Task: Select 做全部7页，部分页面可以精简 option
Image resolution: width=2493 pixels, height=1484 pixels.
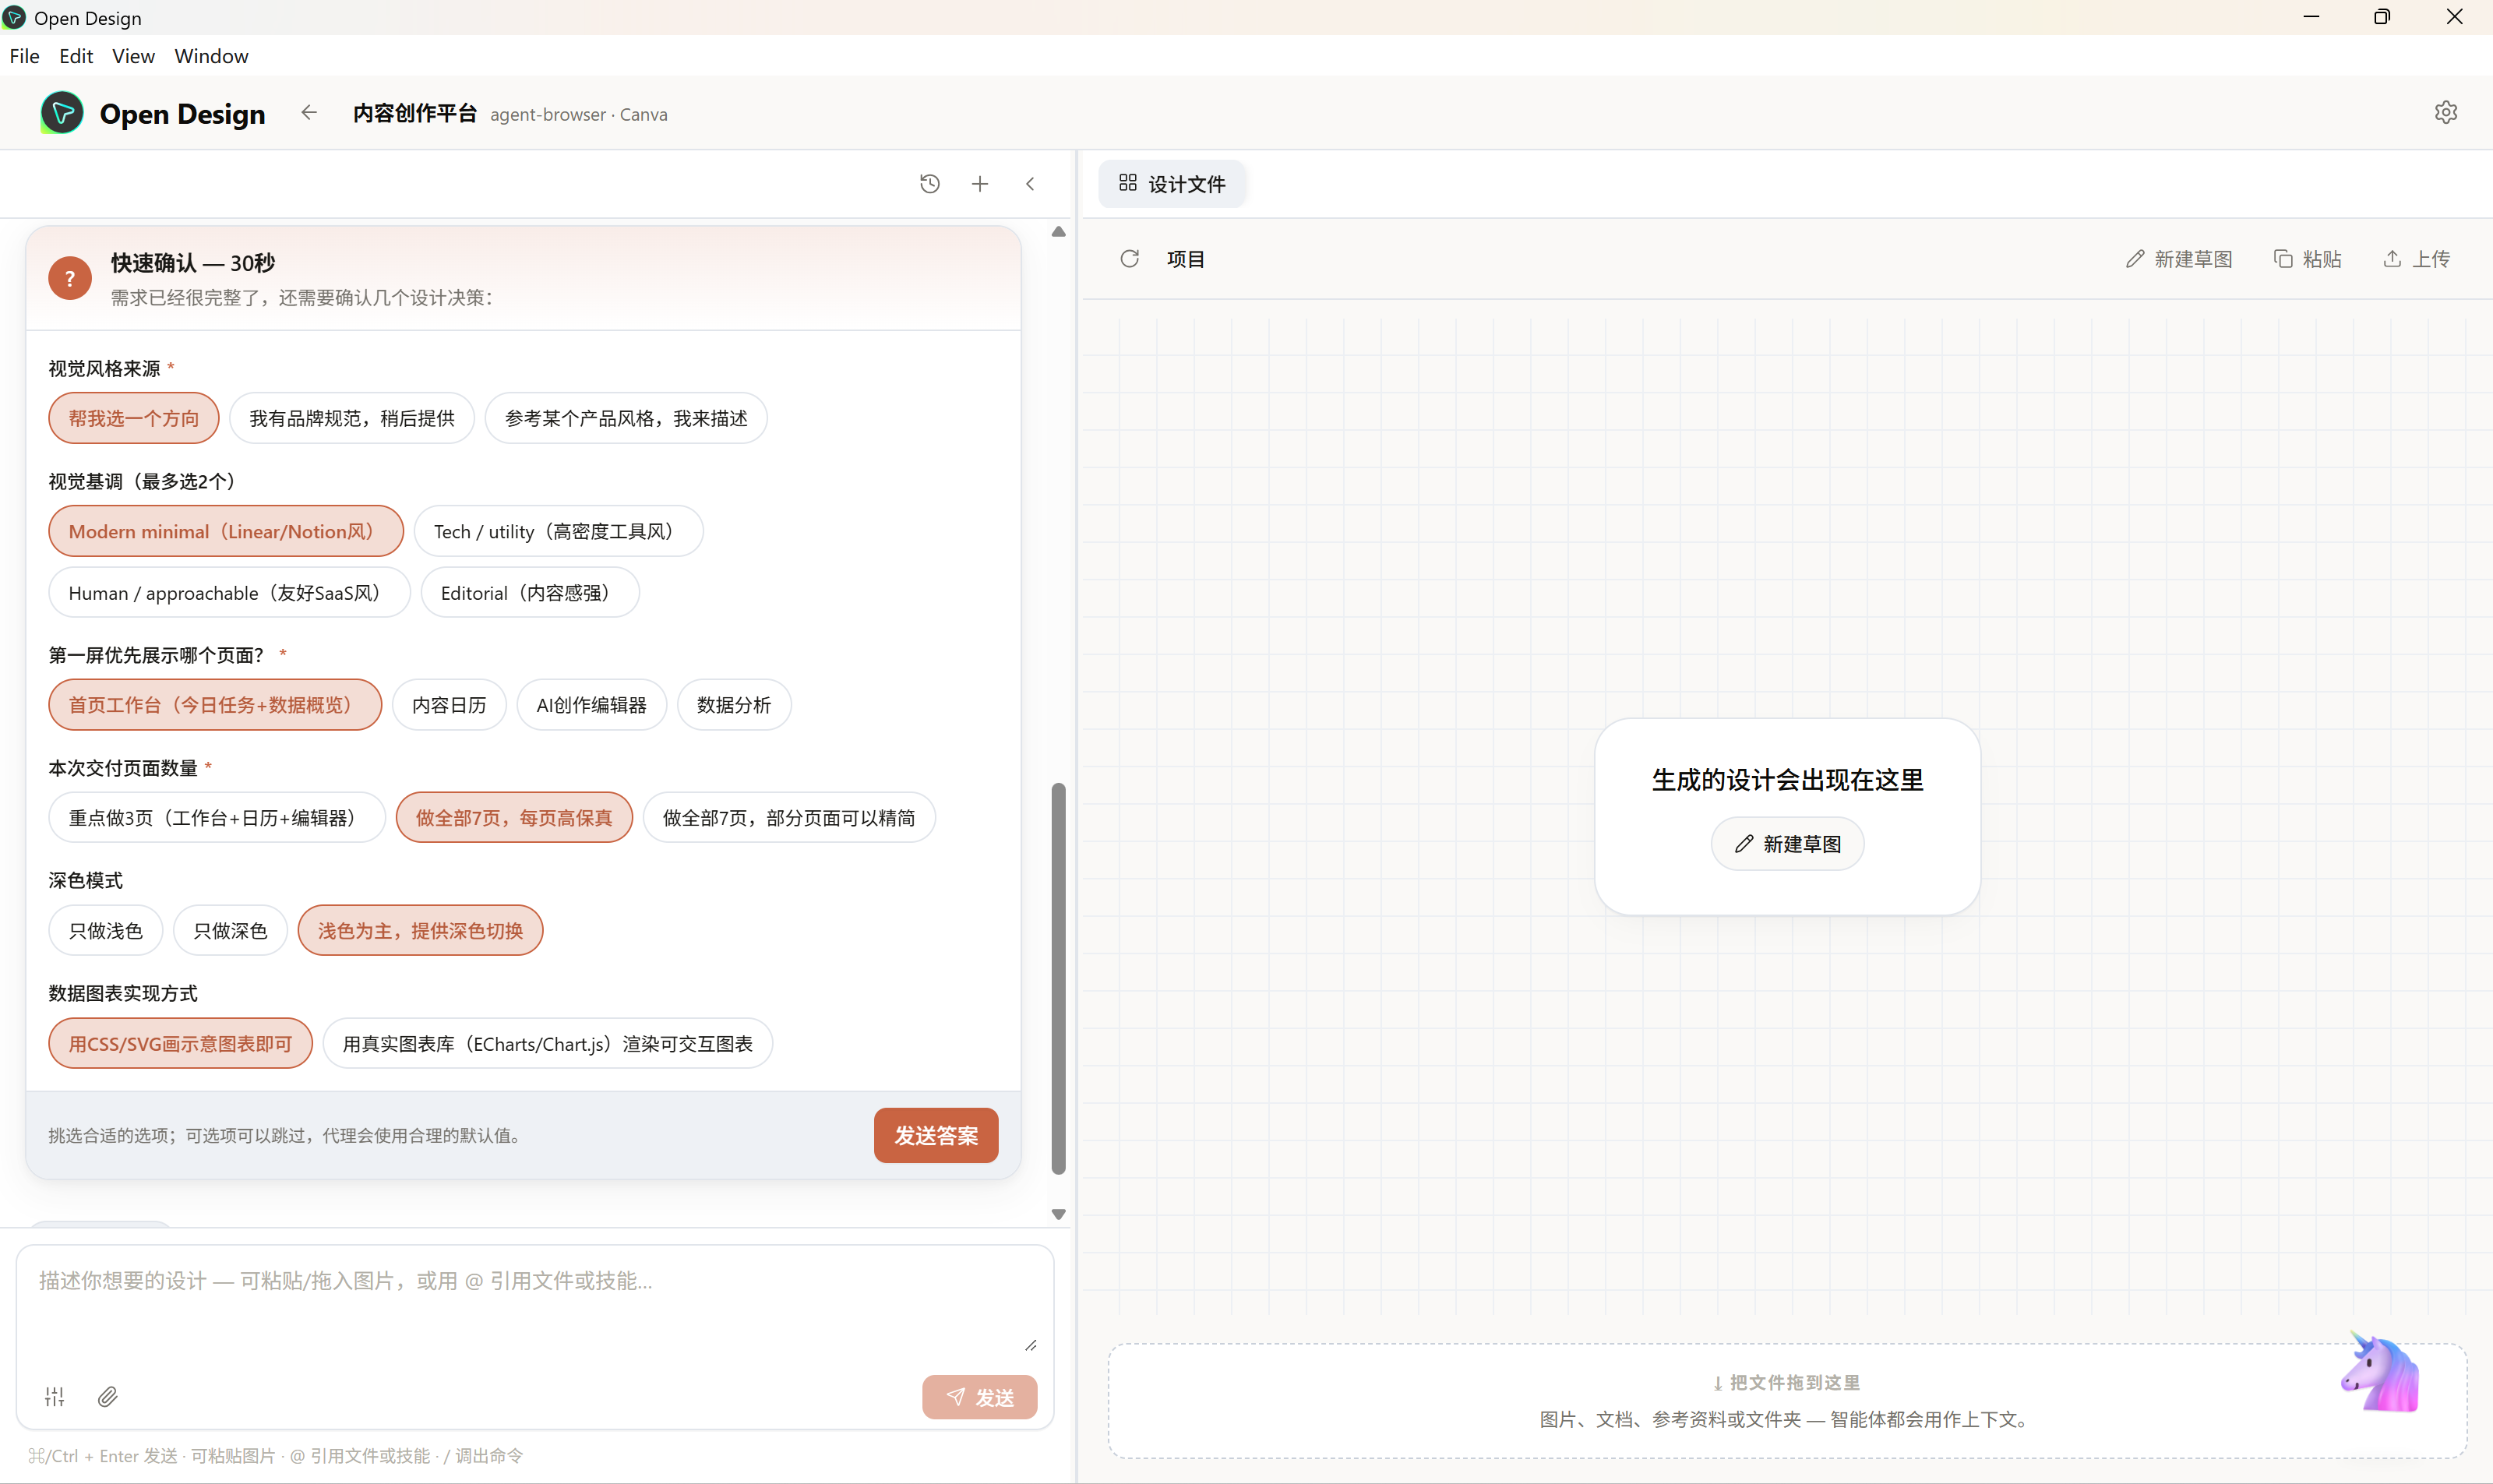Action: [x=789, y=818]
